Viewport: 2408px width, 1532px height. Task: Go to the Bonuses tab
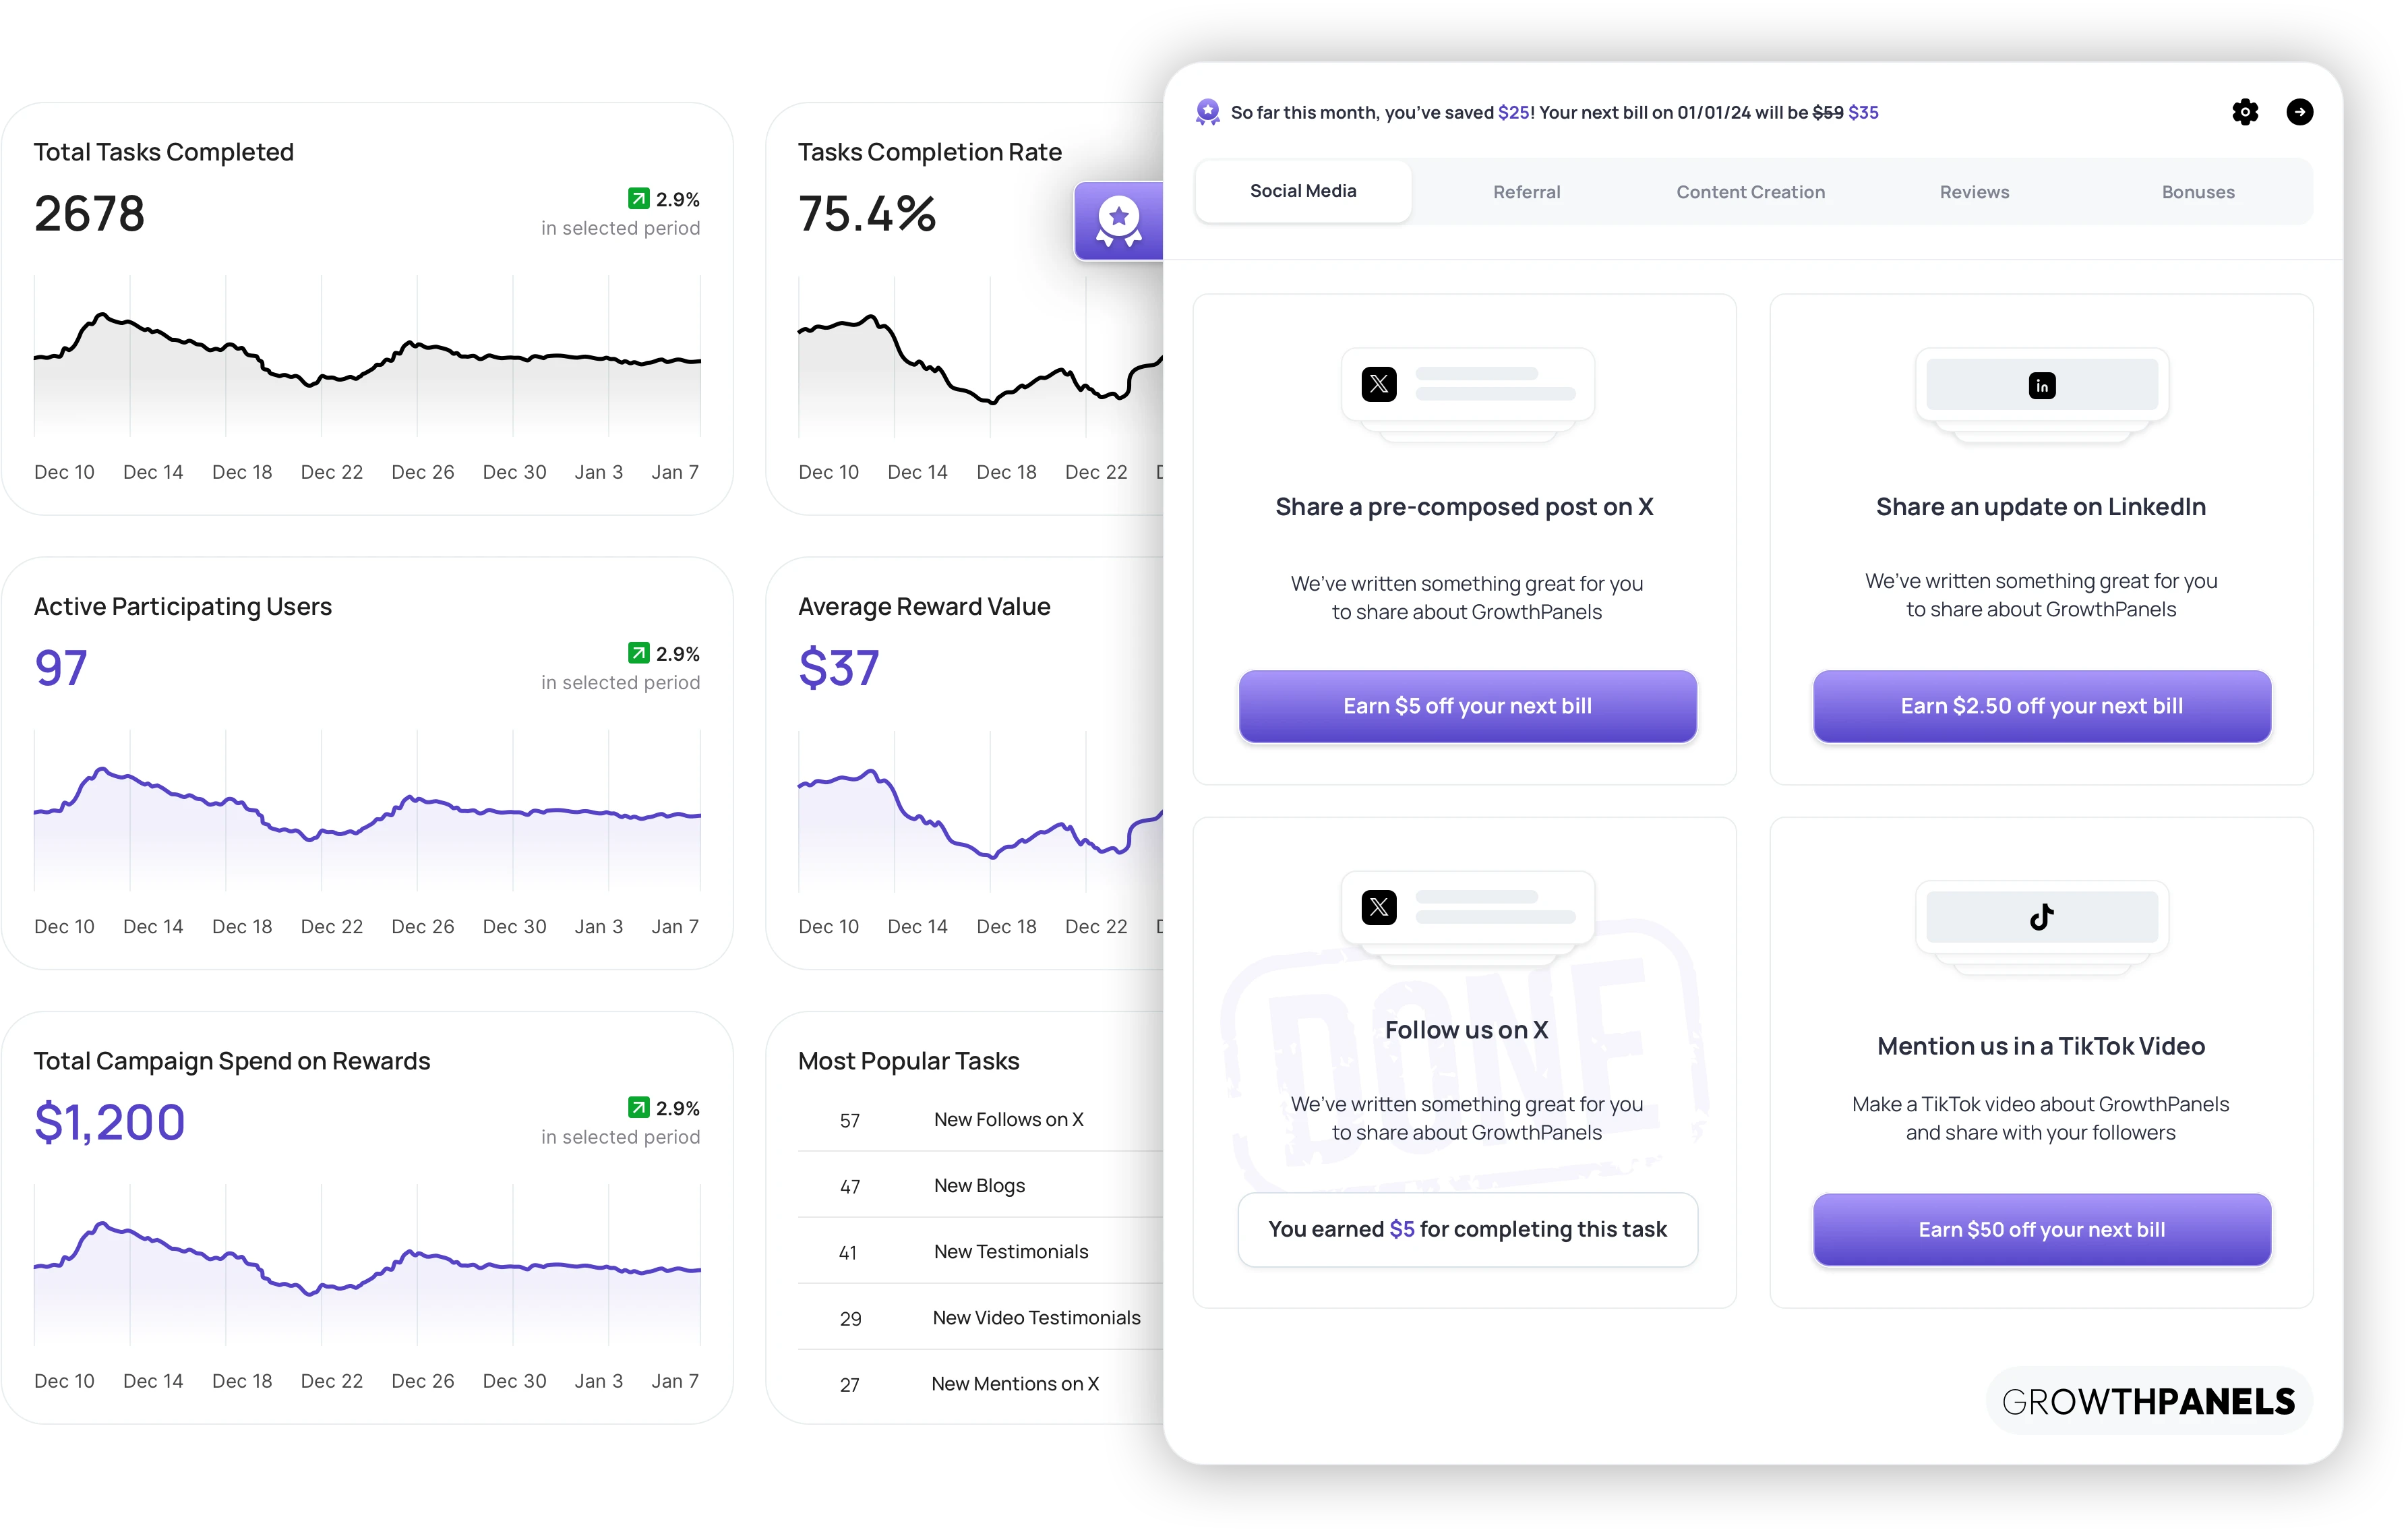[x=2197, y=192]
